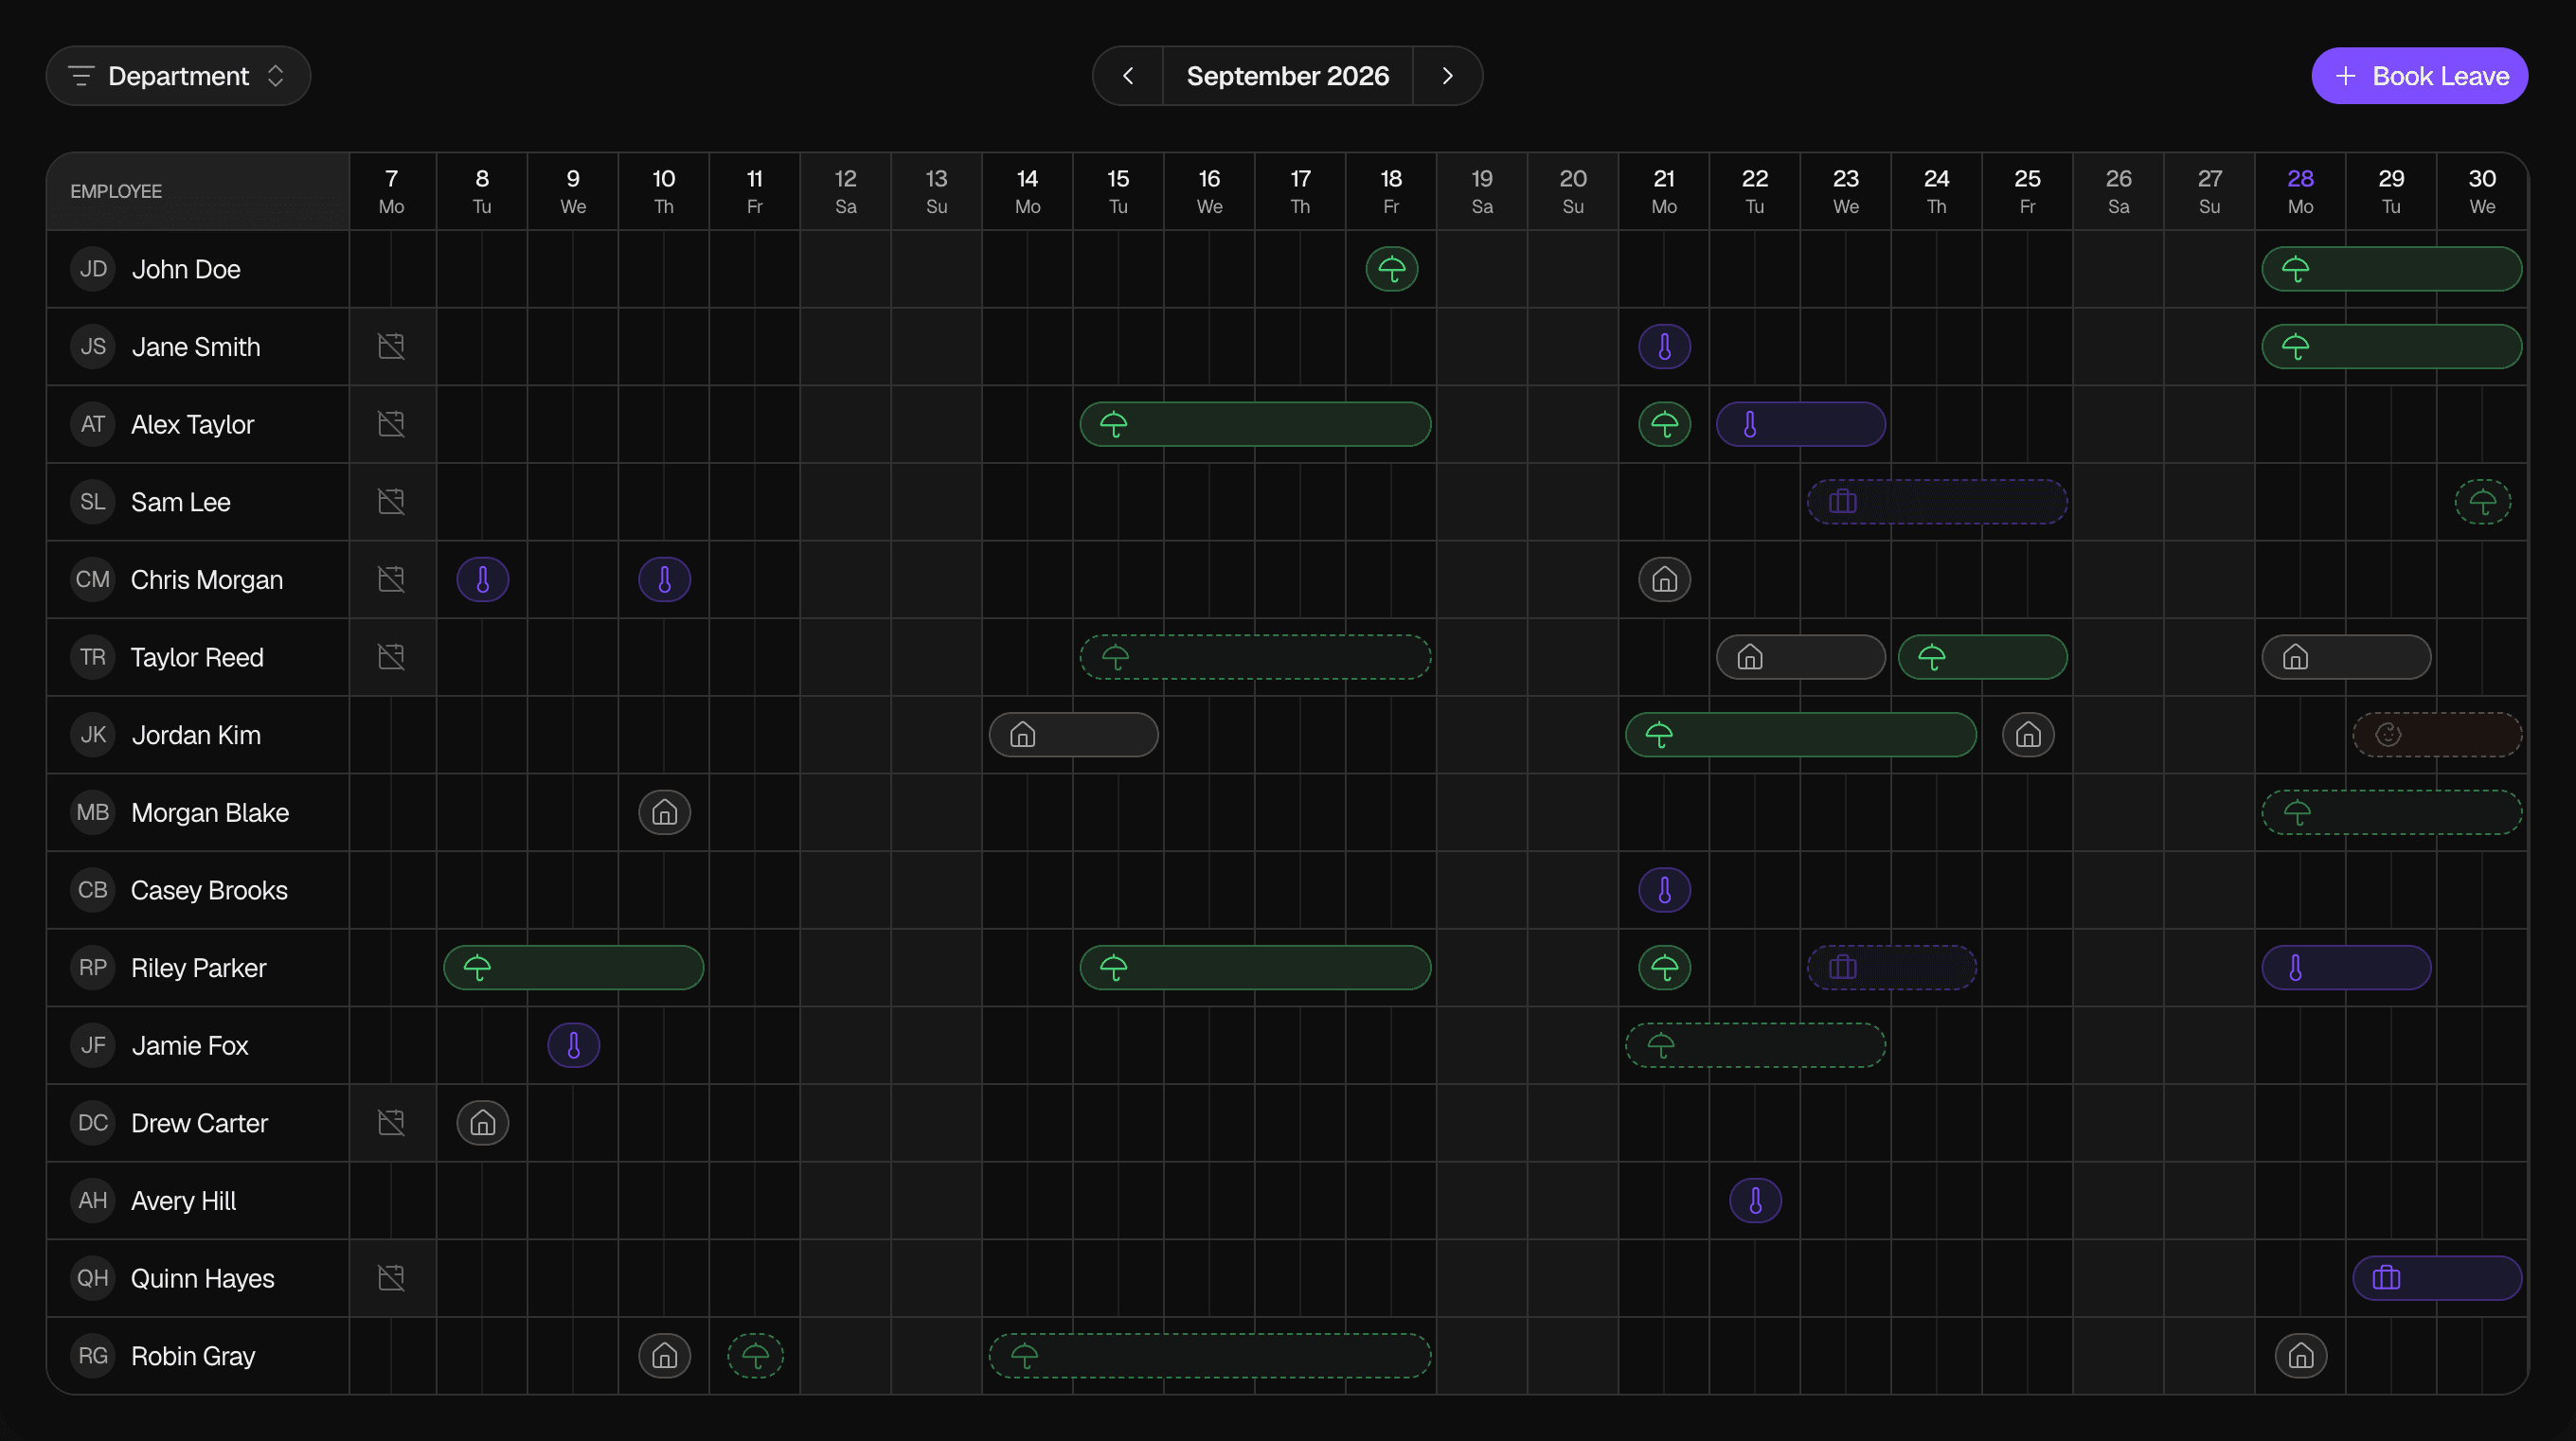
Task: Open Sam Lee's pending vacation on the 30th
Action: pos(2482,502)
